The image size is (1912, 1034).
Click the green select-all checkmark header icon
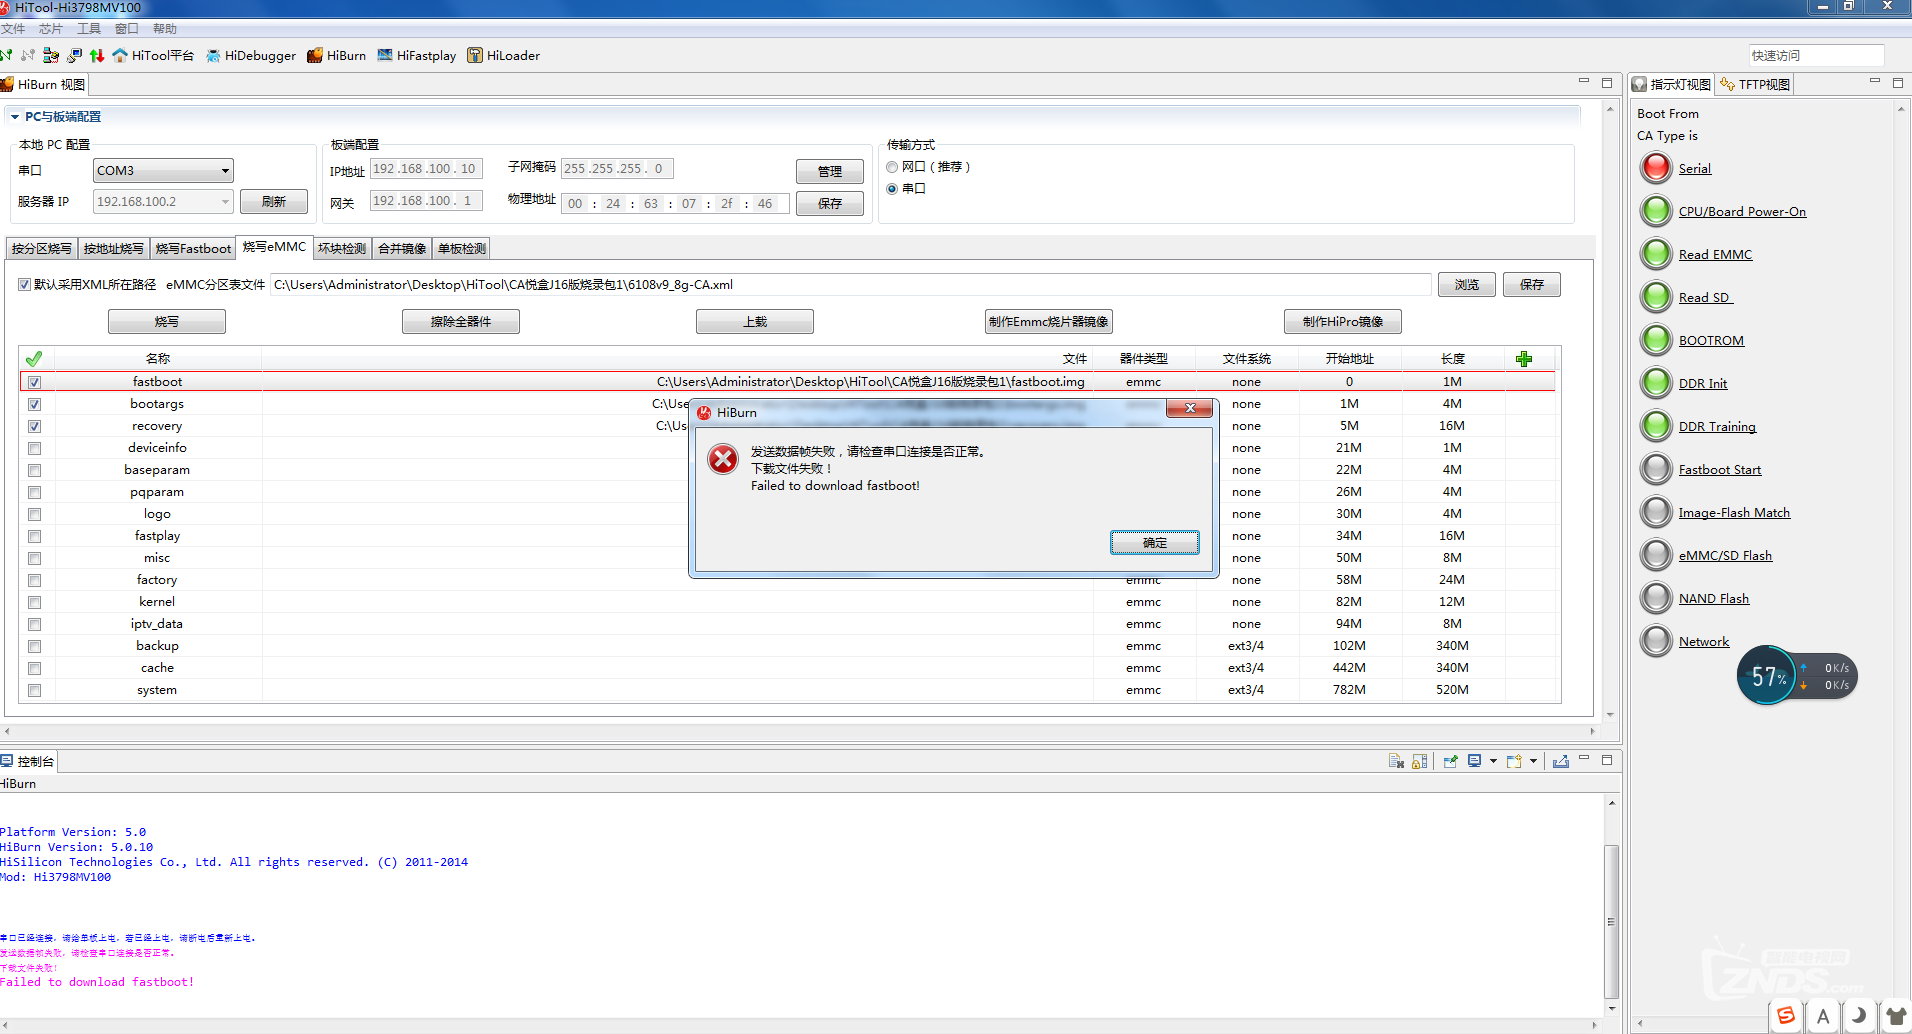point(34,359)
